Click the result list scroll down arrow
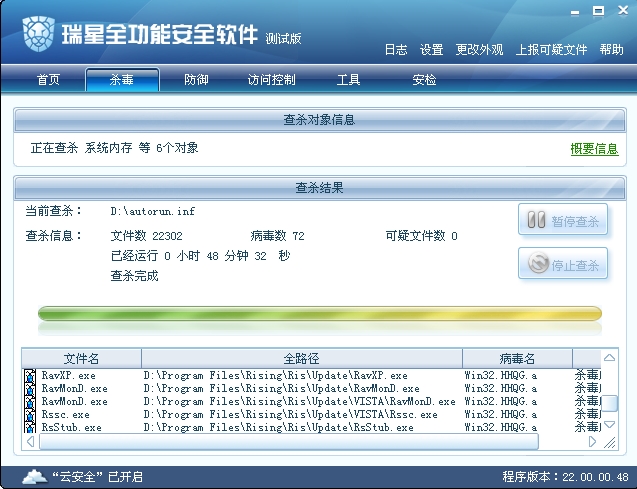 coord(609,424)
